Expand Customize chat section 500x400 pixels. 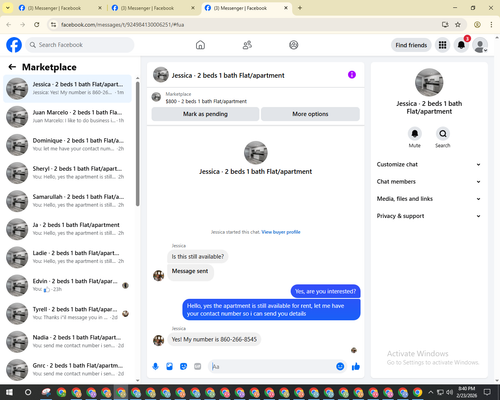coord(429,164)
